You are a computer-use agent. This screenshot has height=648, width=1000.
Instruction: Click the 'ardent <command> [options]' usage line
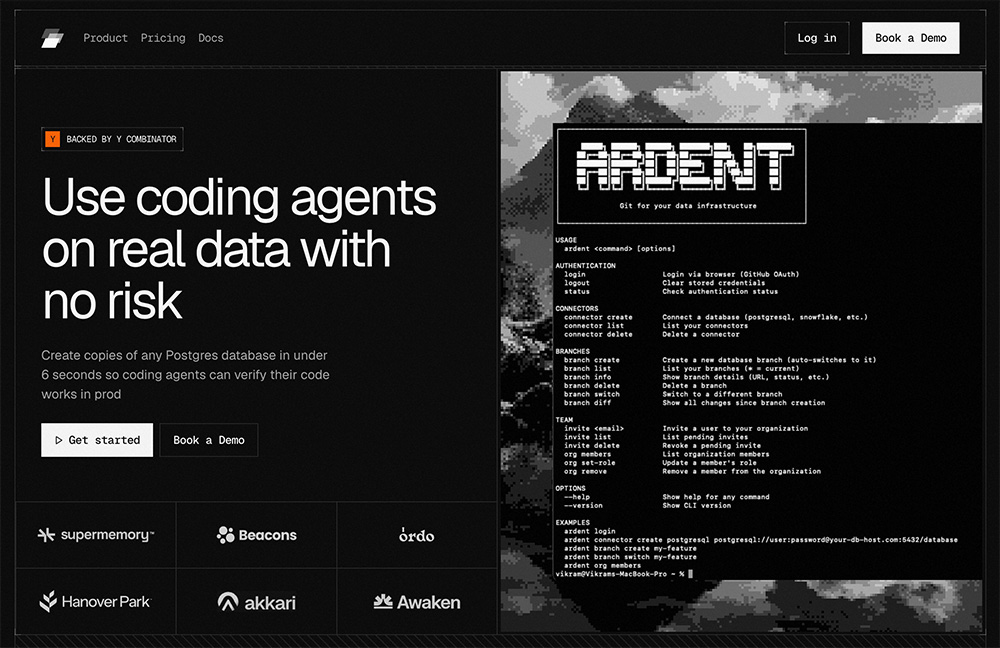619,249
